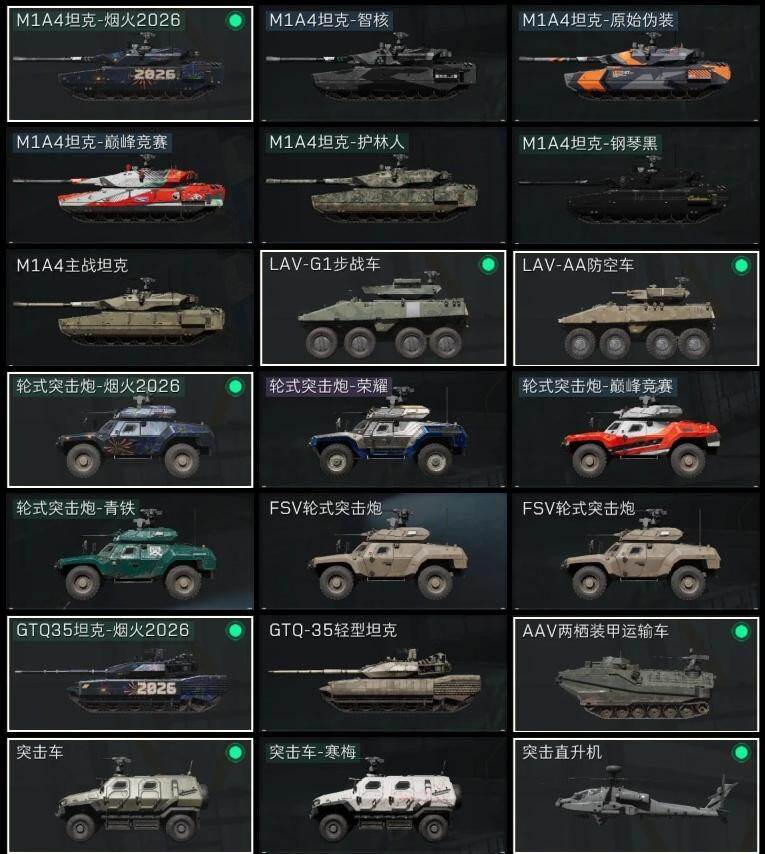
Task: Select LAV-G1步战车 vehicle image
Action: [x=384, y=319]
